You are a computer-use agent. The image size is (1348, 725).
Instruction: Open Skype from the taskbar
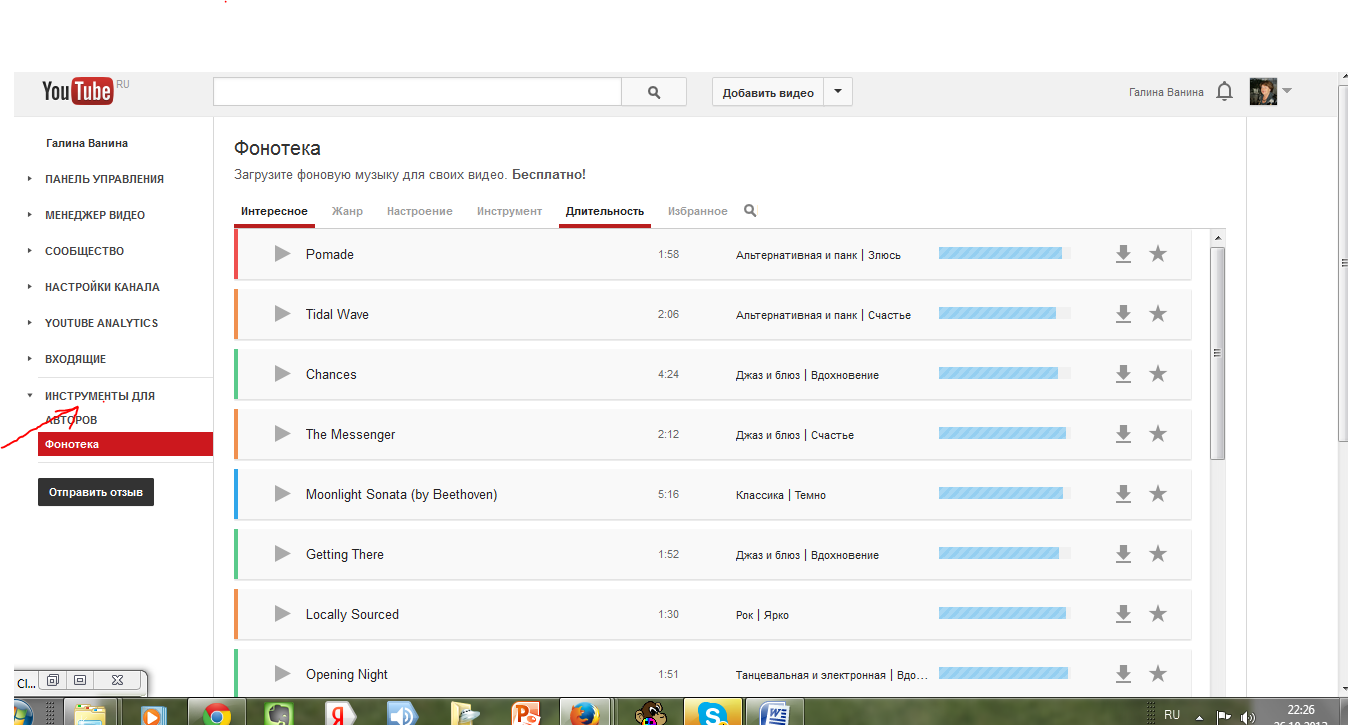(712, 713)
